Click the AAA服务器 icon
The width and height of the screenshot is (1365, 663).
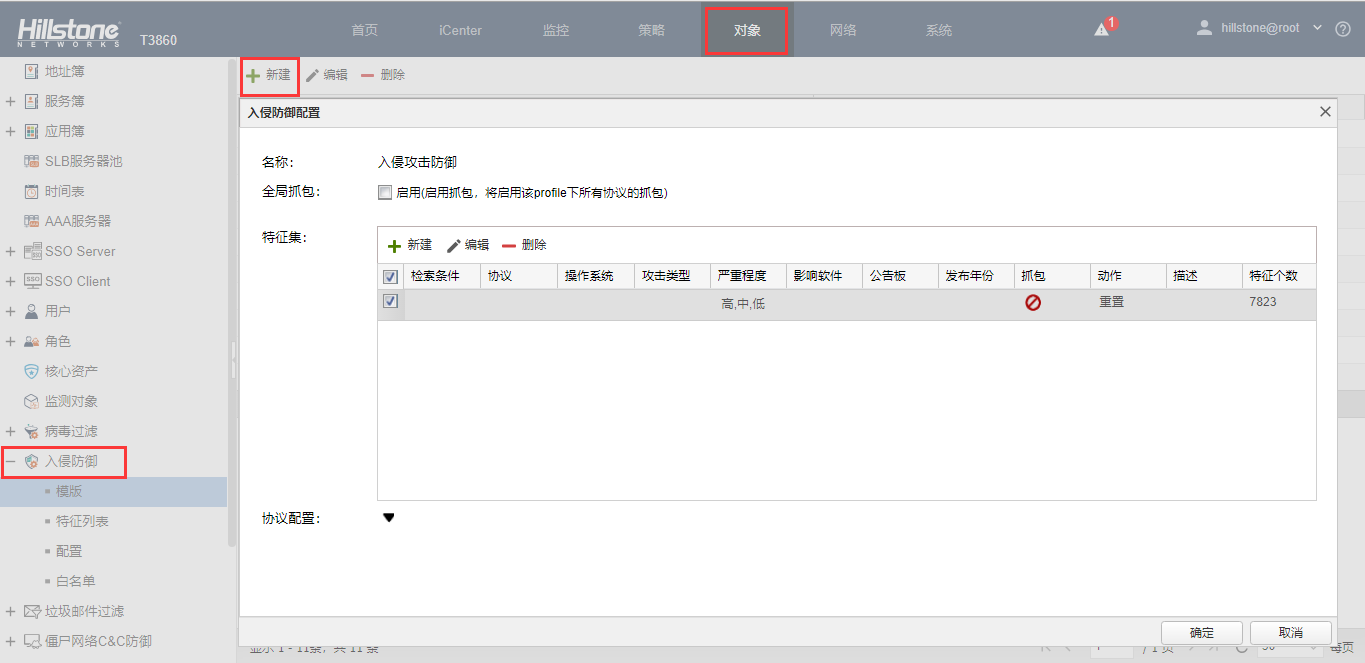[31, 221]
